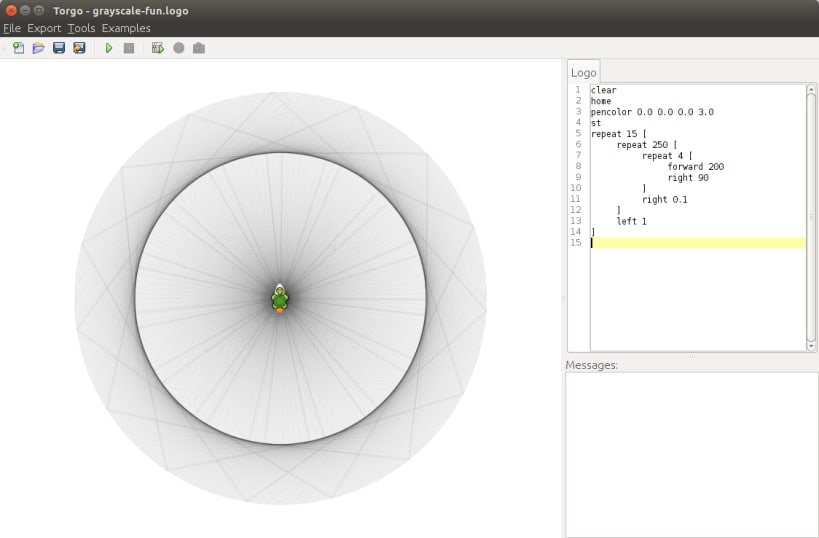
Task: Stop execution with the gray square icon
Action: pos(129,48)
